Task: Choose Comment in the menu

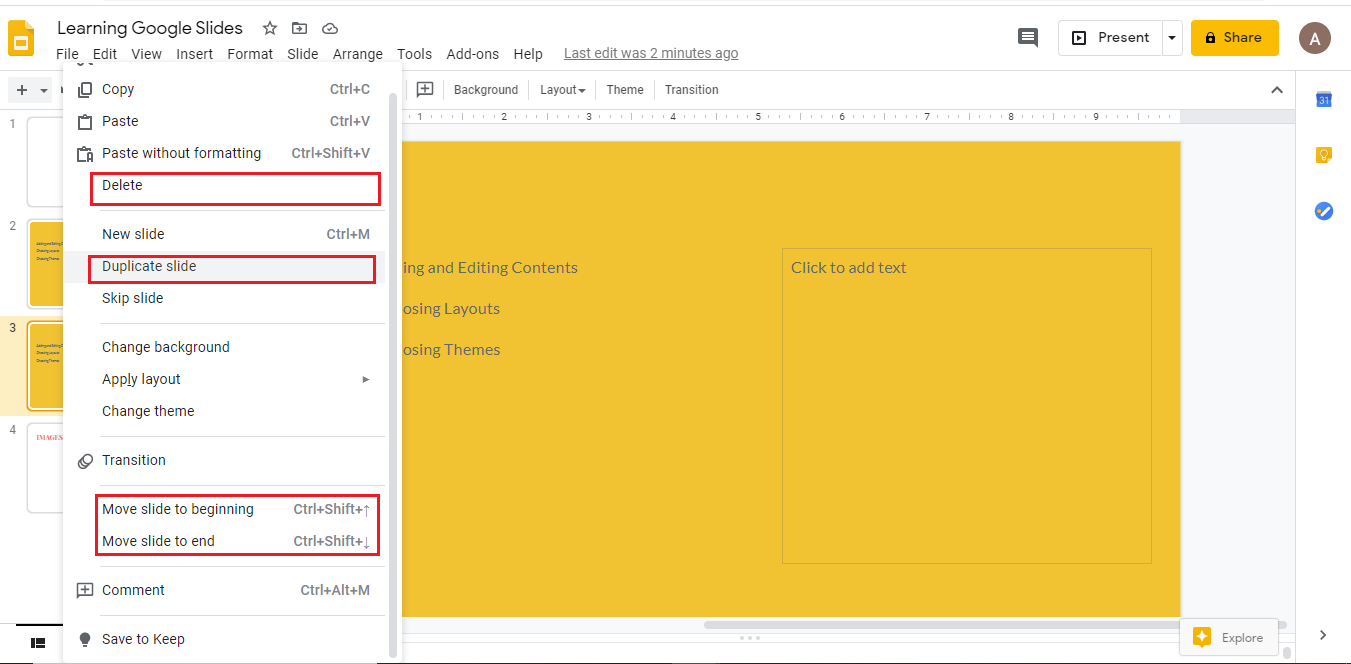Action: [224, 590]
